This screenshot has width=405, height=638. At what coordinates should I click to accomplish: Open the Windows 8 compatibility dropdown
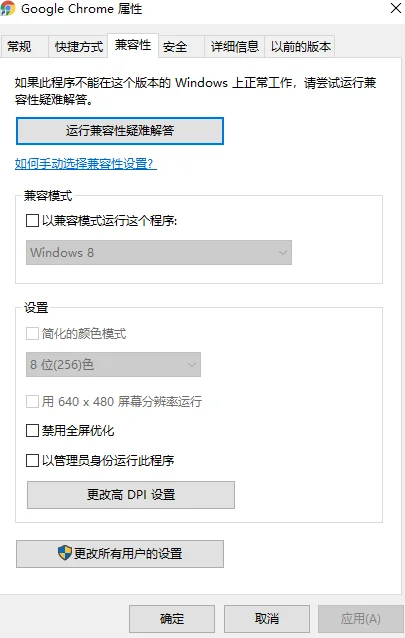(x=159, y=253)
